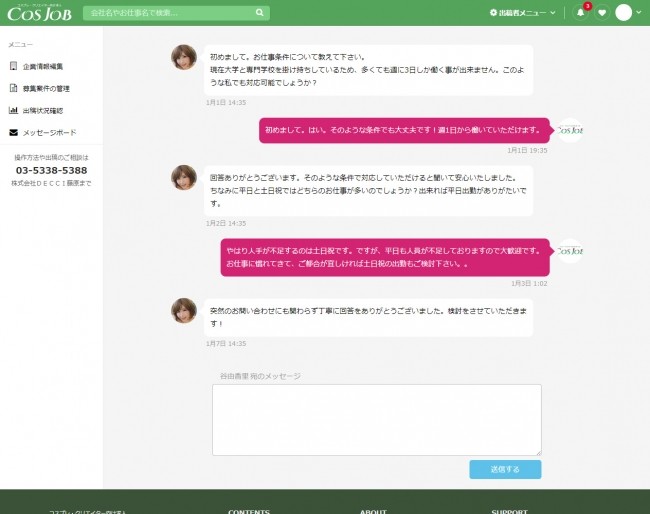Click the CONTENTS heading in footer

[x=249, y=511]
